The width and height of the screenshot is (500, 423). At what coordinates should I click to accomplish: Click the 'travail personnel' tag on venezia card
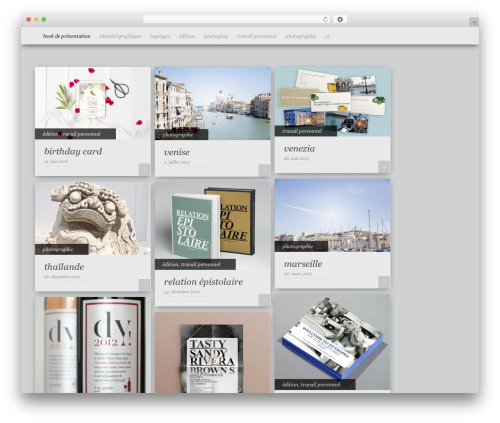point(306,131)
